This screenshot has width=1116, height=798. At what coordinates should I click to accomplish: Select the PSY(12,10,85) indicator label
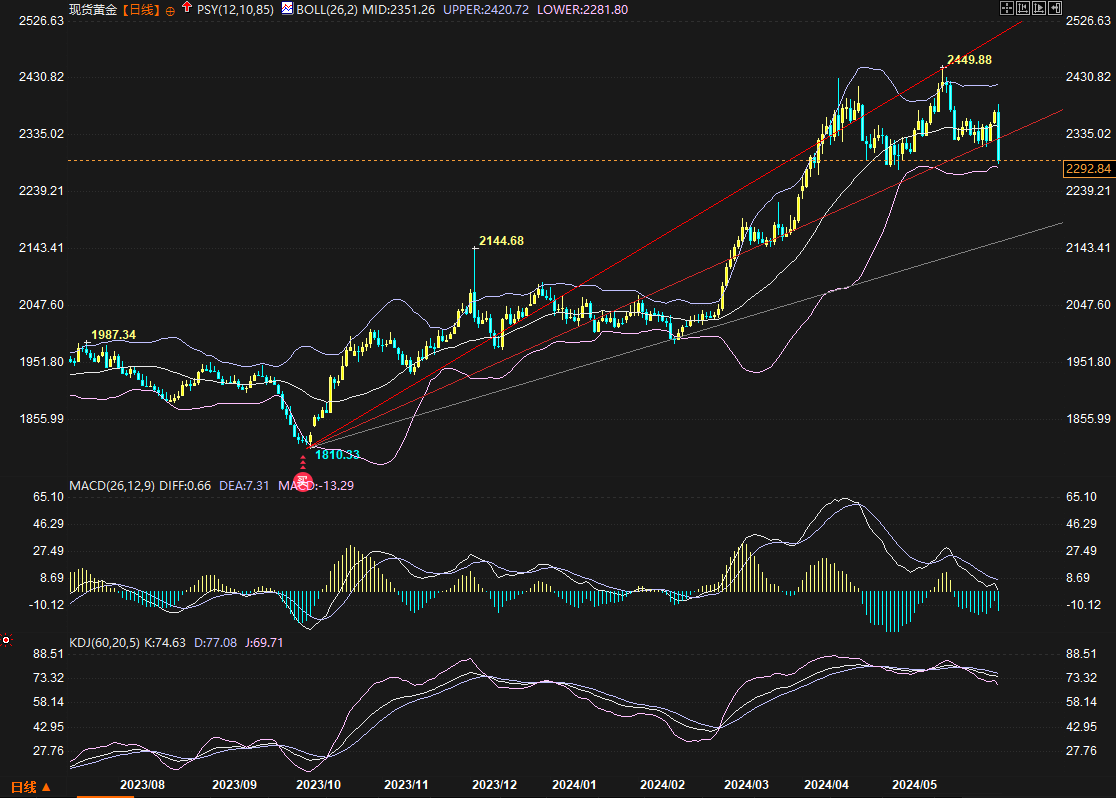[x=232, y=9]
